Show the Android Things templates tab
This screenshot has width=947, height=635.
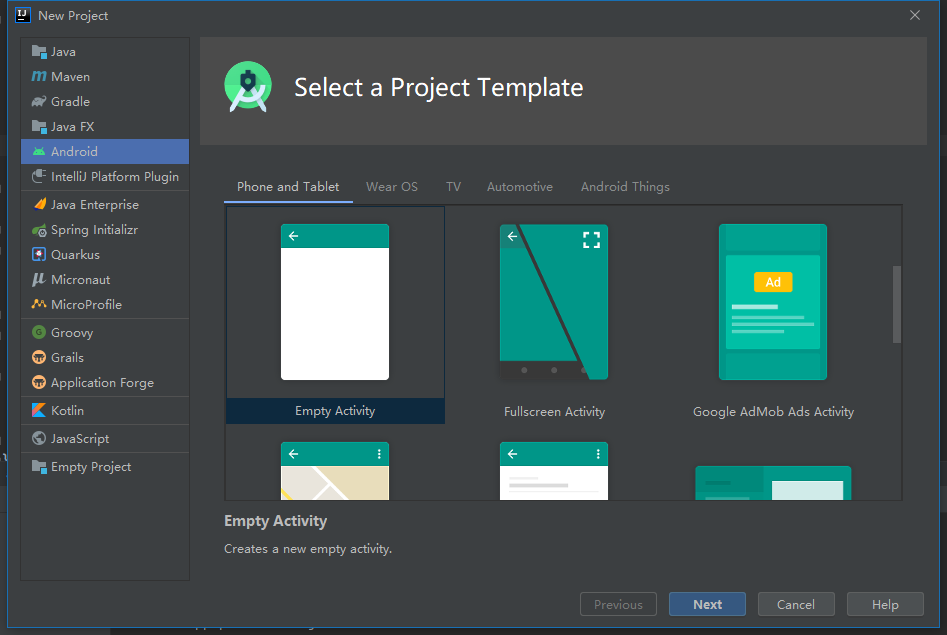[625, 187]
